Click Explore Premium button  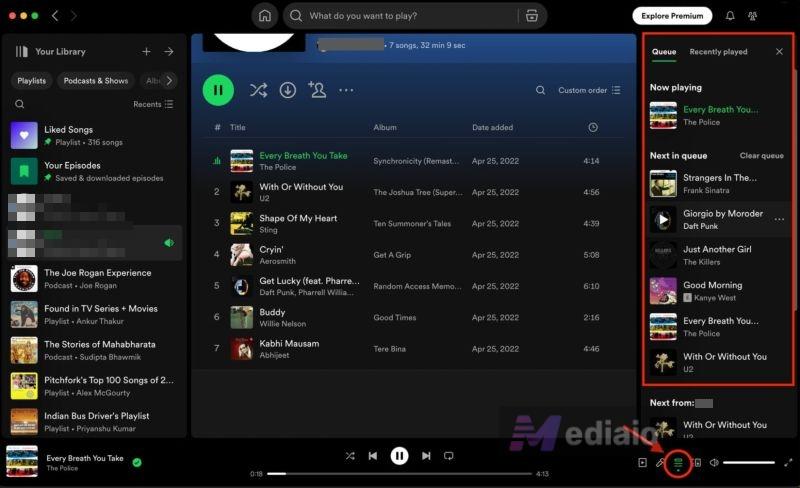click(672, 16)
